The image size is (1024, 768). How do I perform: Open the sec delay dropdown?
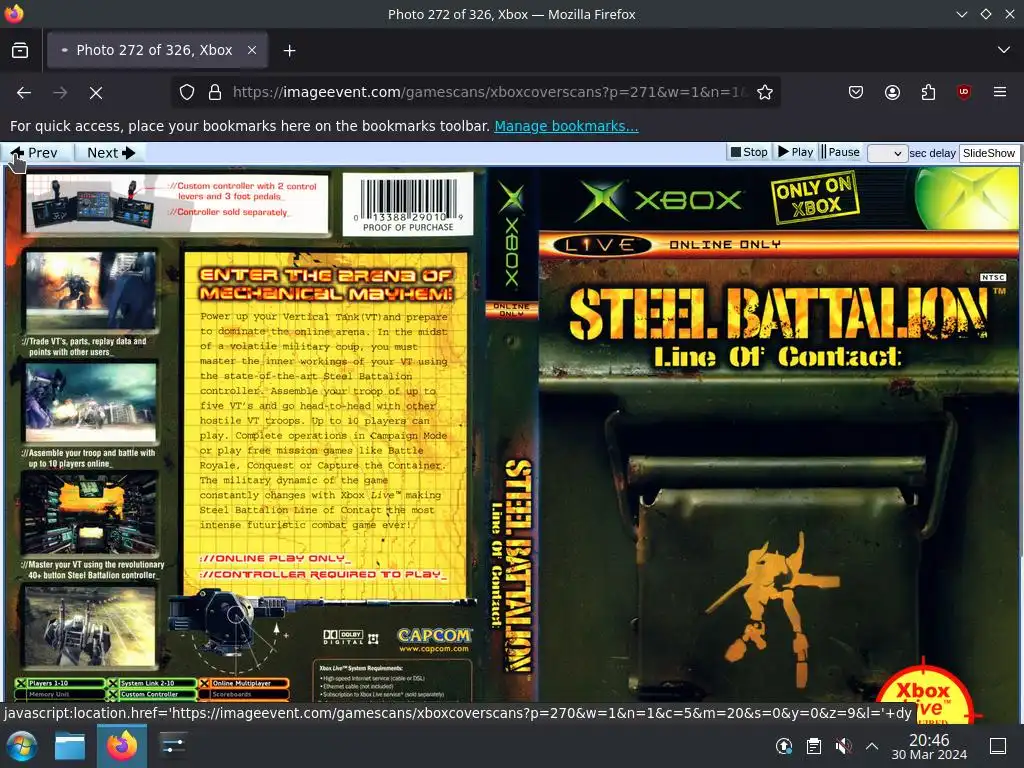click(887, 153)
